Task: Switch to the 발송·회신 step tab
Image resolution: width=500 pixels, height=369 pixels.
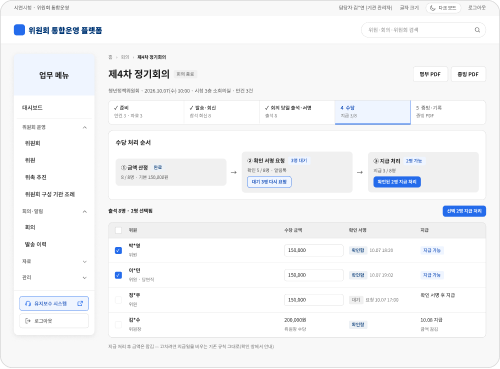Action: pyautogui.click(x=222, y=112)
